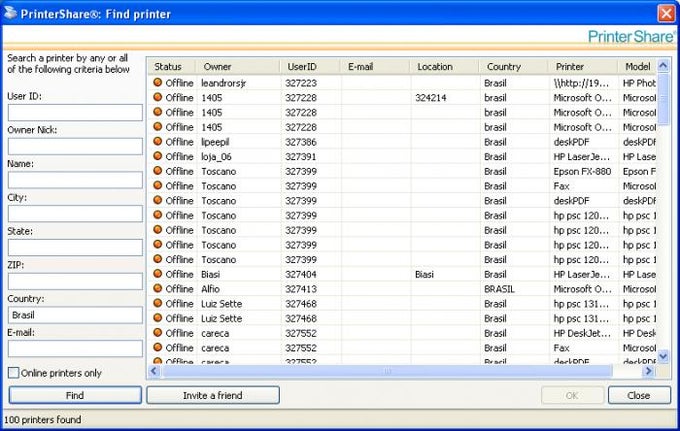Screen dimensions: 680x431
Task: Click Country field containing Brasil
Action: coord(75,315)
